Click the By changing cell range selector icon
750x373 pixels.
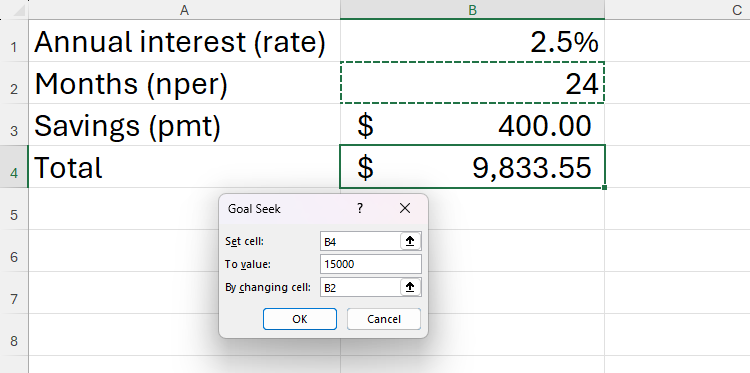pyautogui.click(x=410, y=287)
